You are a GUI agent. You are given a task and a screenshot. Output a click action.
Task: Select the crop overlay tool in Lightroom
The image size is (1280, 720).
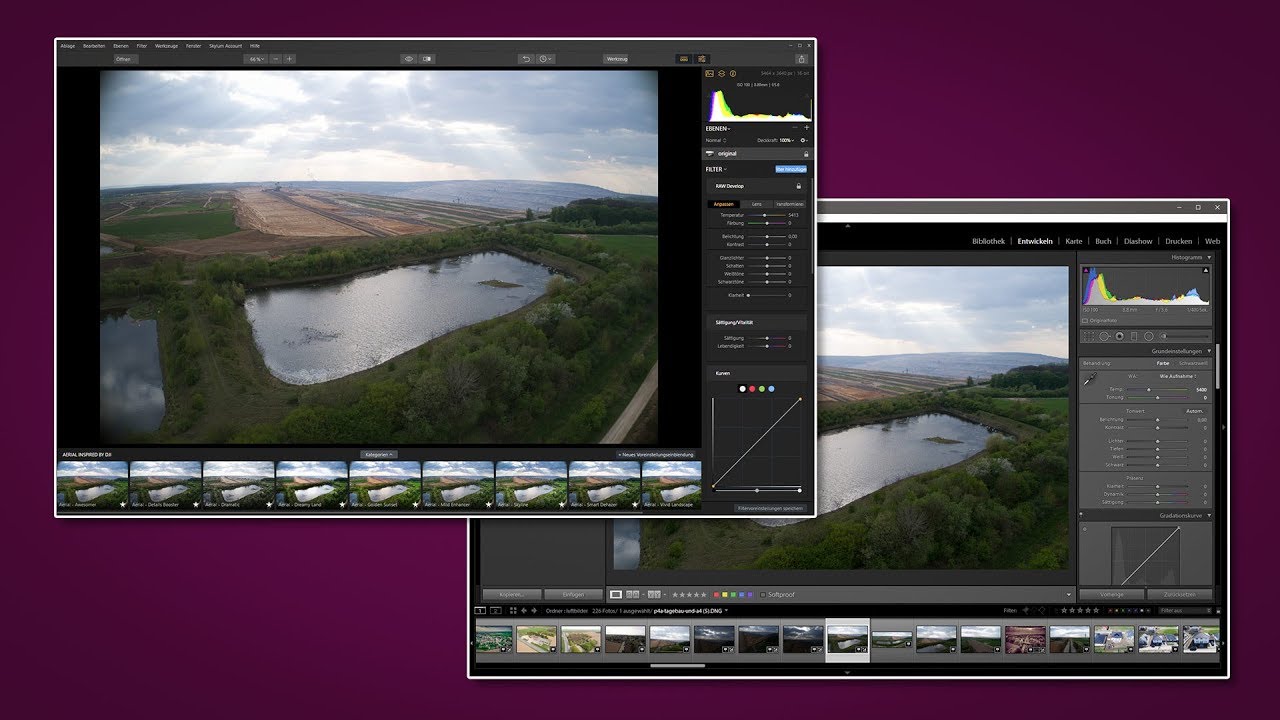pos(1088,336)
